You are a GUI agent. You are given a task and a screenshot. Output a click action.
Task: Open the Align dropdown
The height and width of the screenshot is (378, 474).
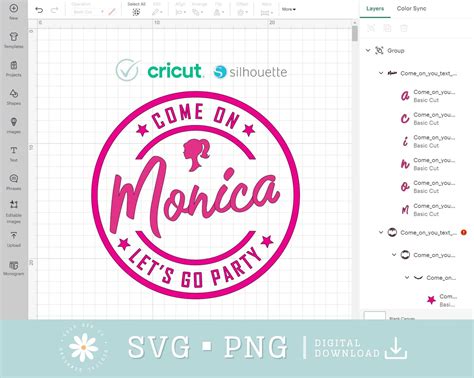180,12
